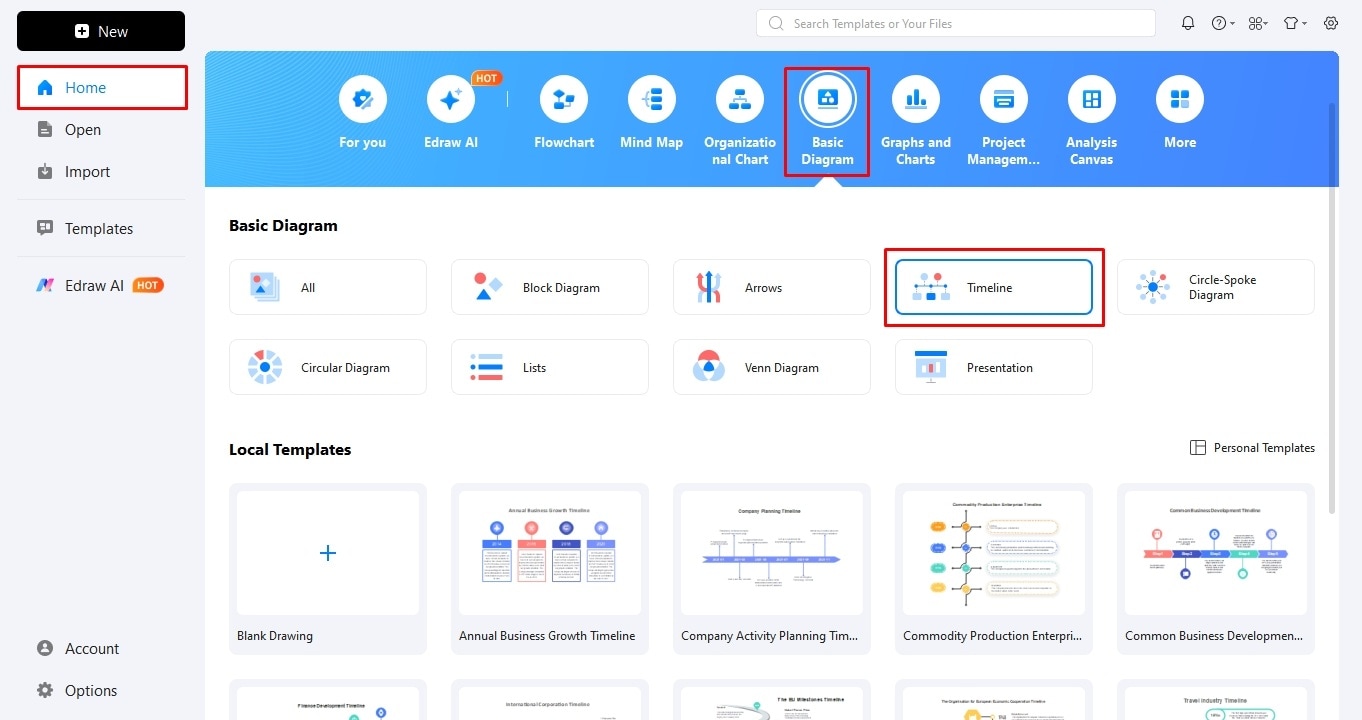Expand the shirt theme dropdown
Screen dimensions: 1362x720
pos(1296,23)
